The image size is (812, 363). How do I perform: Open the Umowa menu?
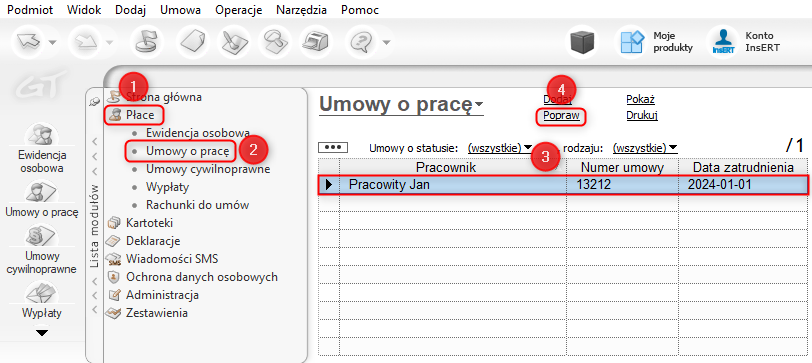[181, 10]
